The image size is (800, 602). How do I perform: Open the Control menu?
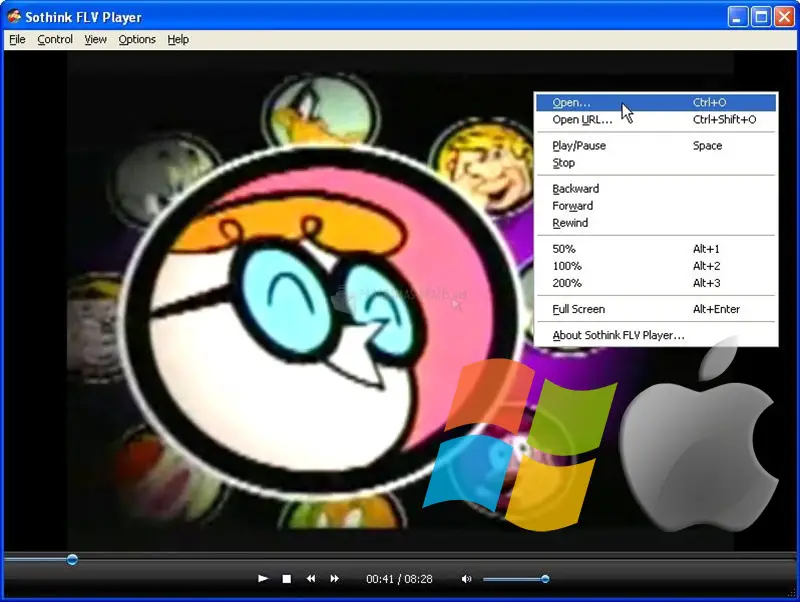tap(55, 40)
